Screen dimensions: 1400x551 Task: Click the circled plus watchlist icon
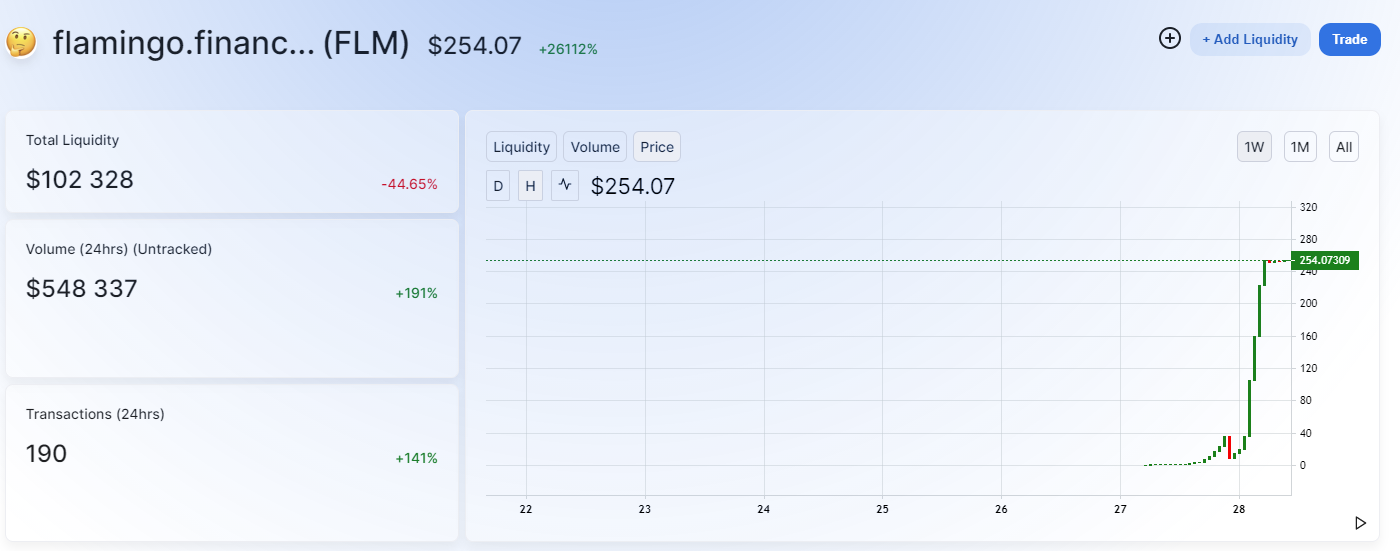click(x=1169, y=39)
